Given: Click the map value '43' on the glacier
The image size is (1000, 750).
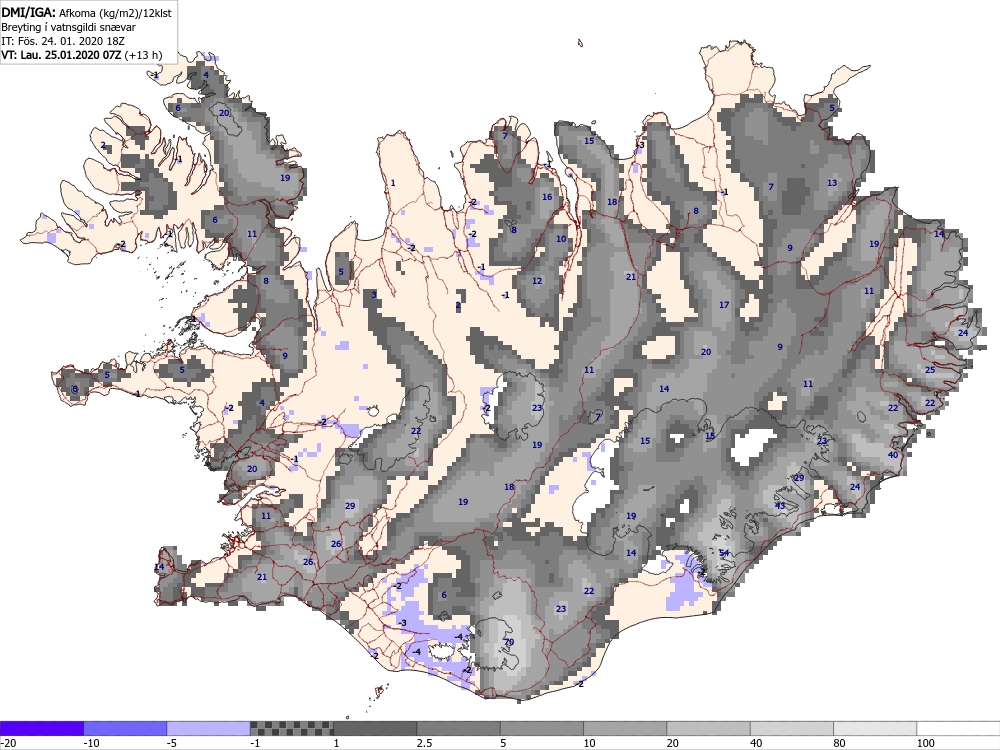Looking at the screenshot, I should click(780, 505).
